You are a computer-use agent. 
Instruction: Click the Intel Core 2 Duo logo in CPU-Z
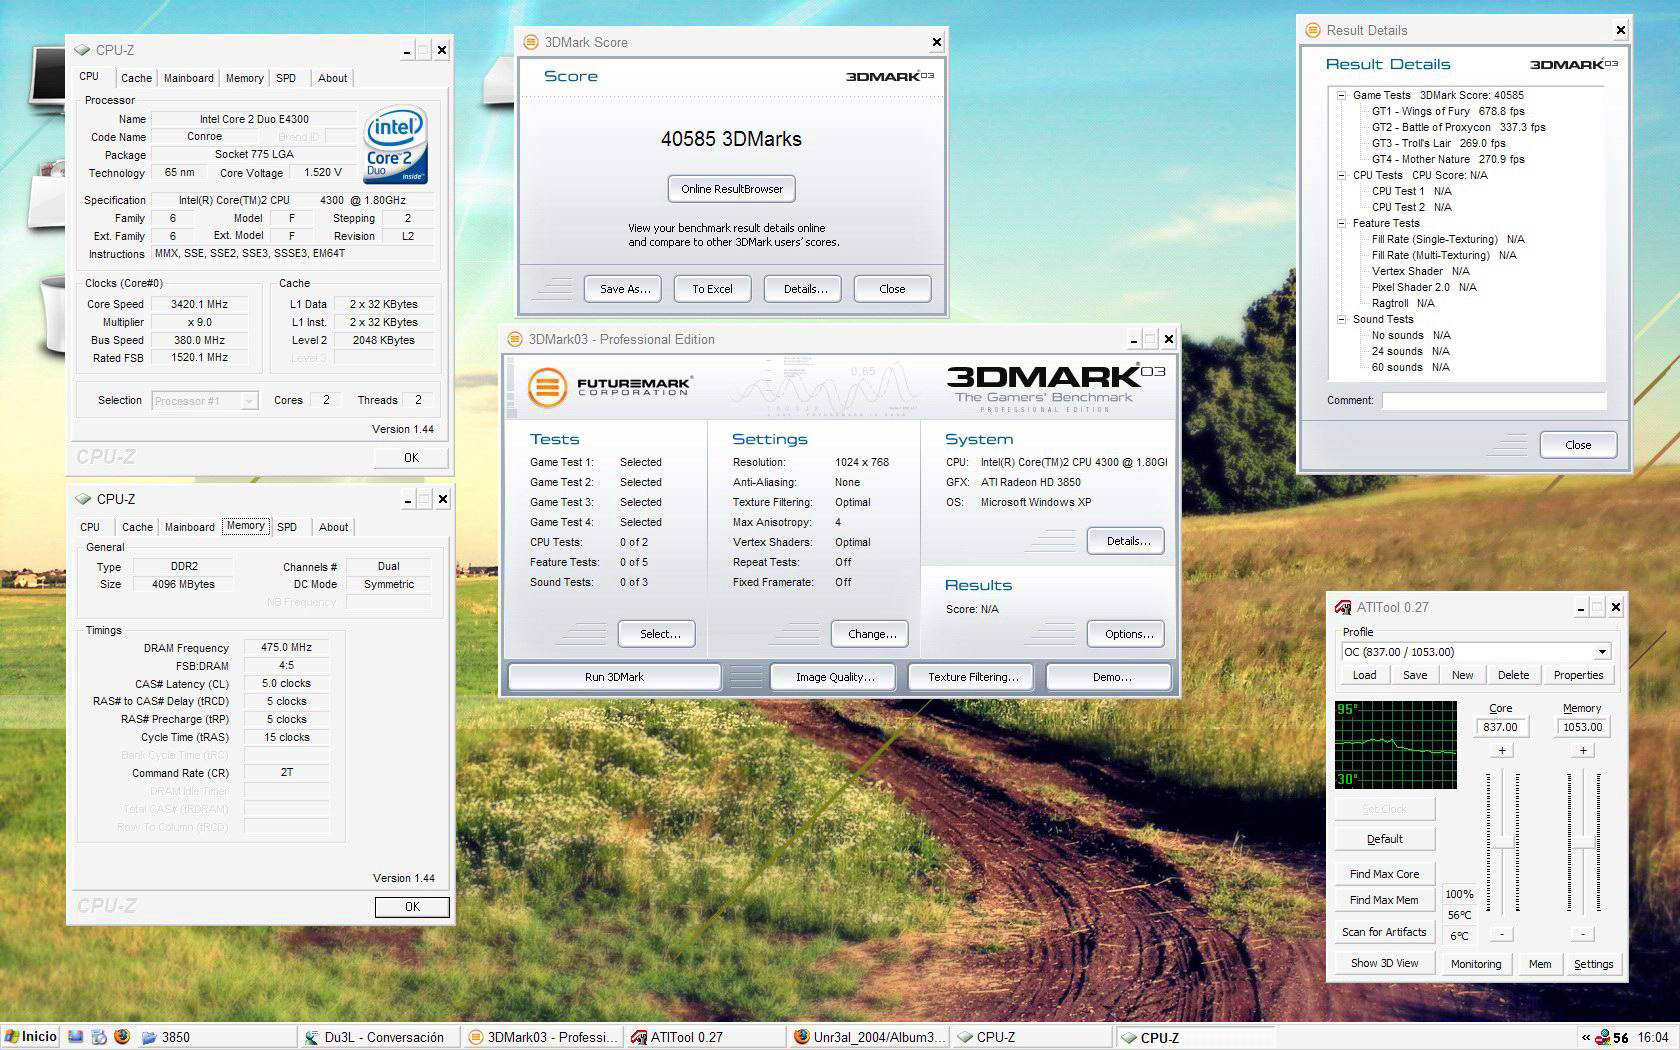396,146
